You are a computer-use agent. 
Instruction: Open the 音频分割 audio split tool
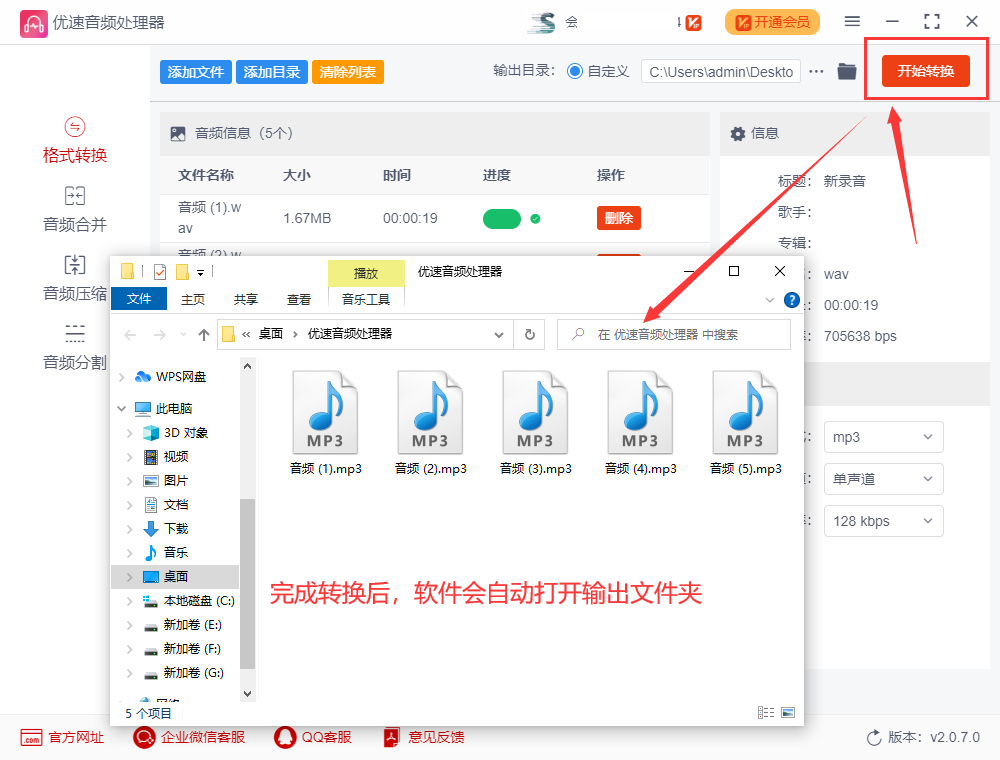[x=75, y=347]
